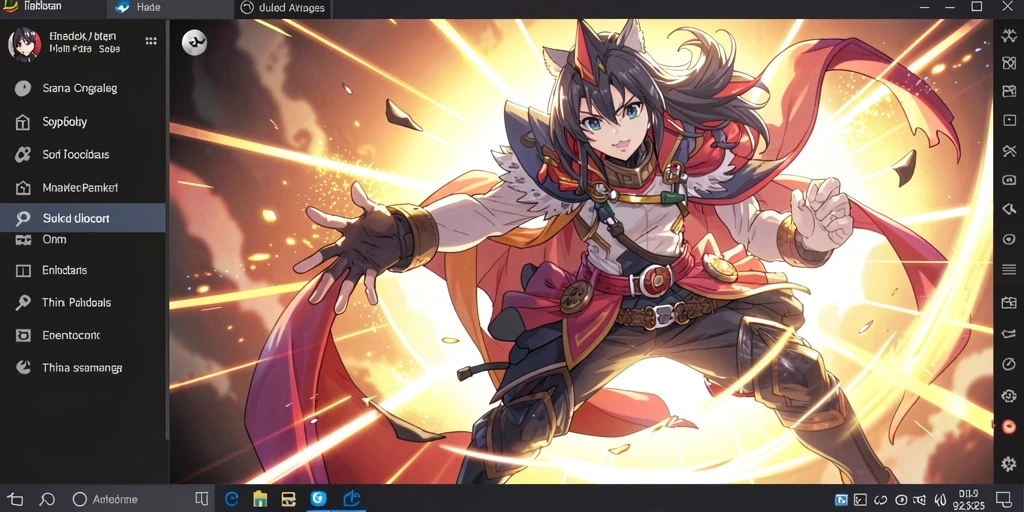Open 'Srana Ongraleg' in the sidebar
The image size is (1024, 512).
80,88
